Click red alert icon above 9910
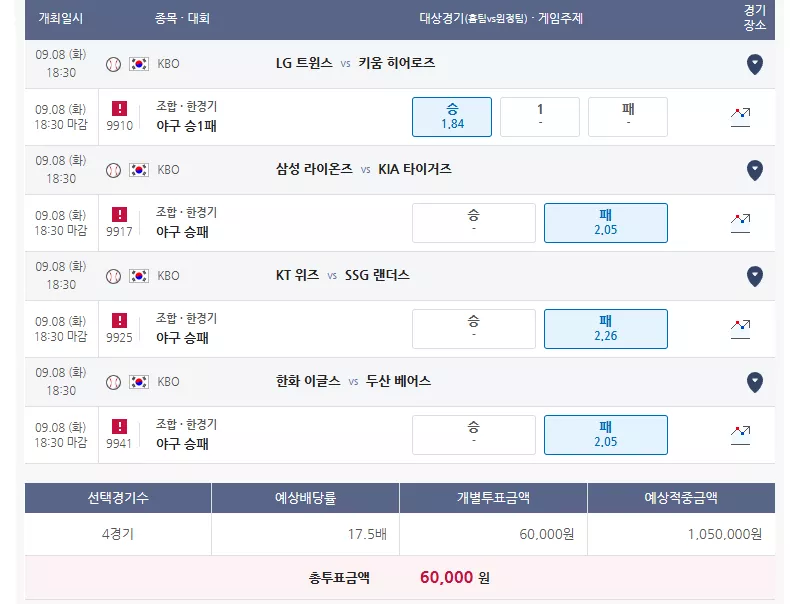790x604 pixels. 119,108
